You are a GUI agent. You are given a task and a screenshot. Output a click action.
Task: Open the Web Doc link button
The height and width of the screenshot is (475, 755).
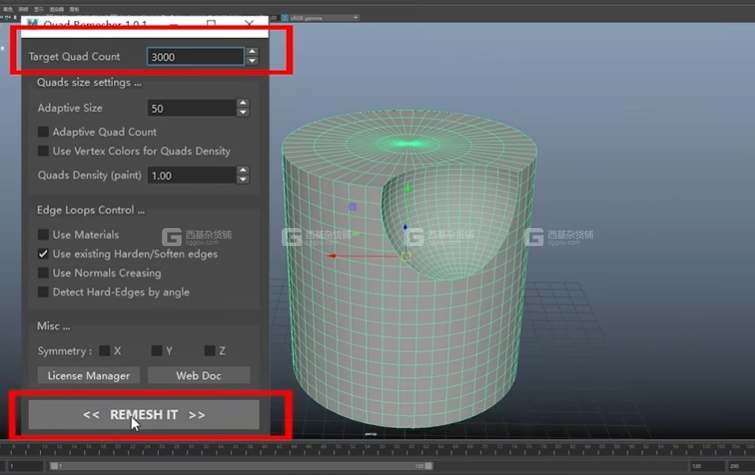(x=199, y=376)
